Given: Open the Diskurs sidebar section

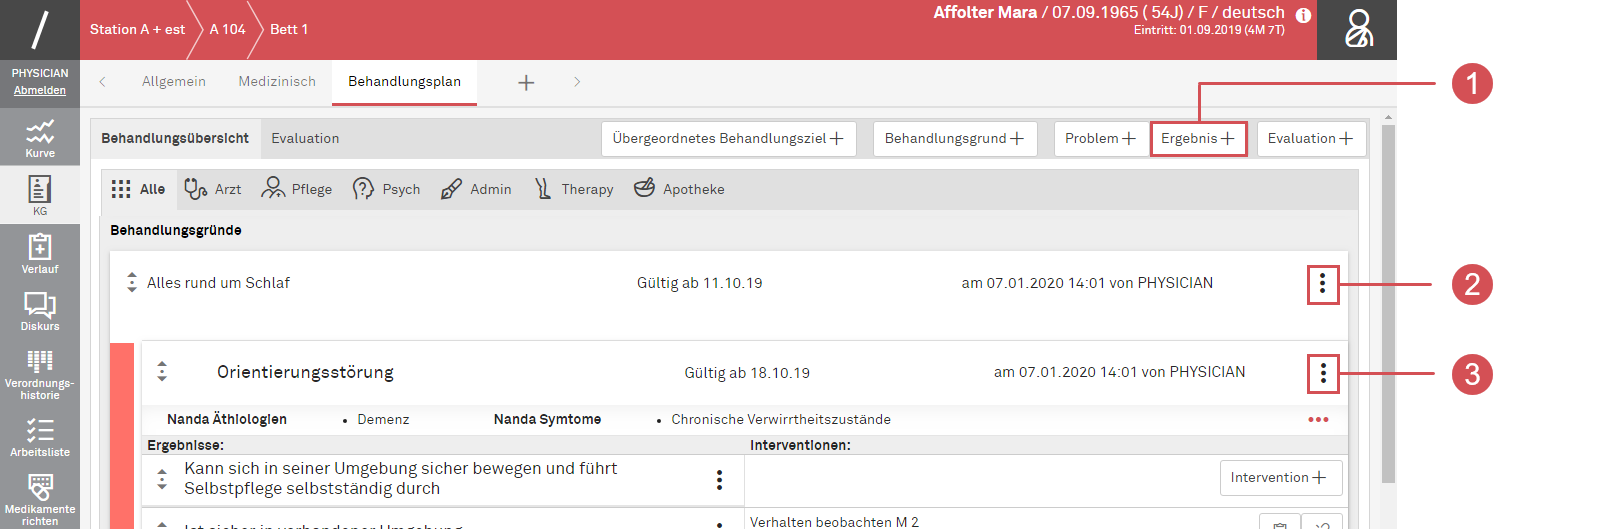Looking at the screenshot, I should (x=40, y=311).
